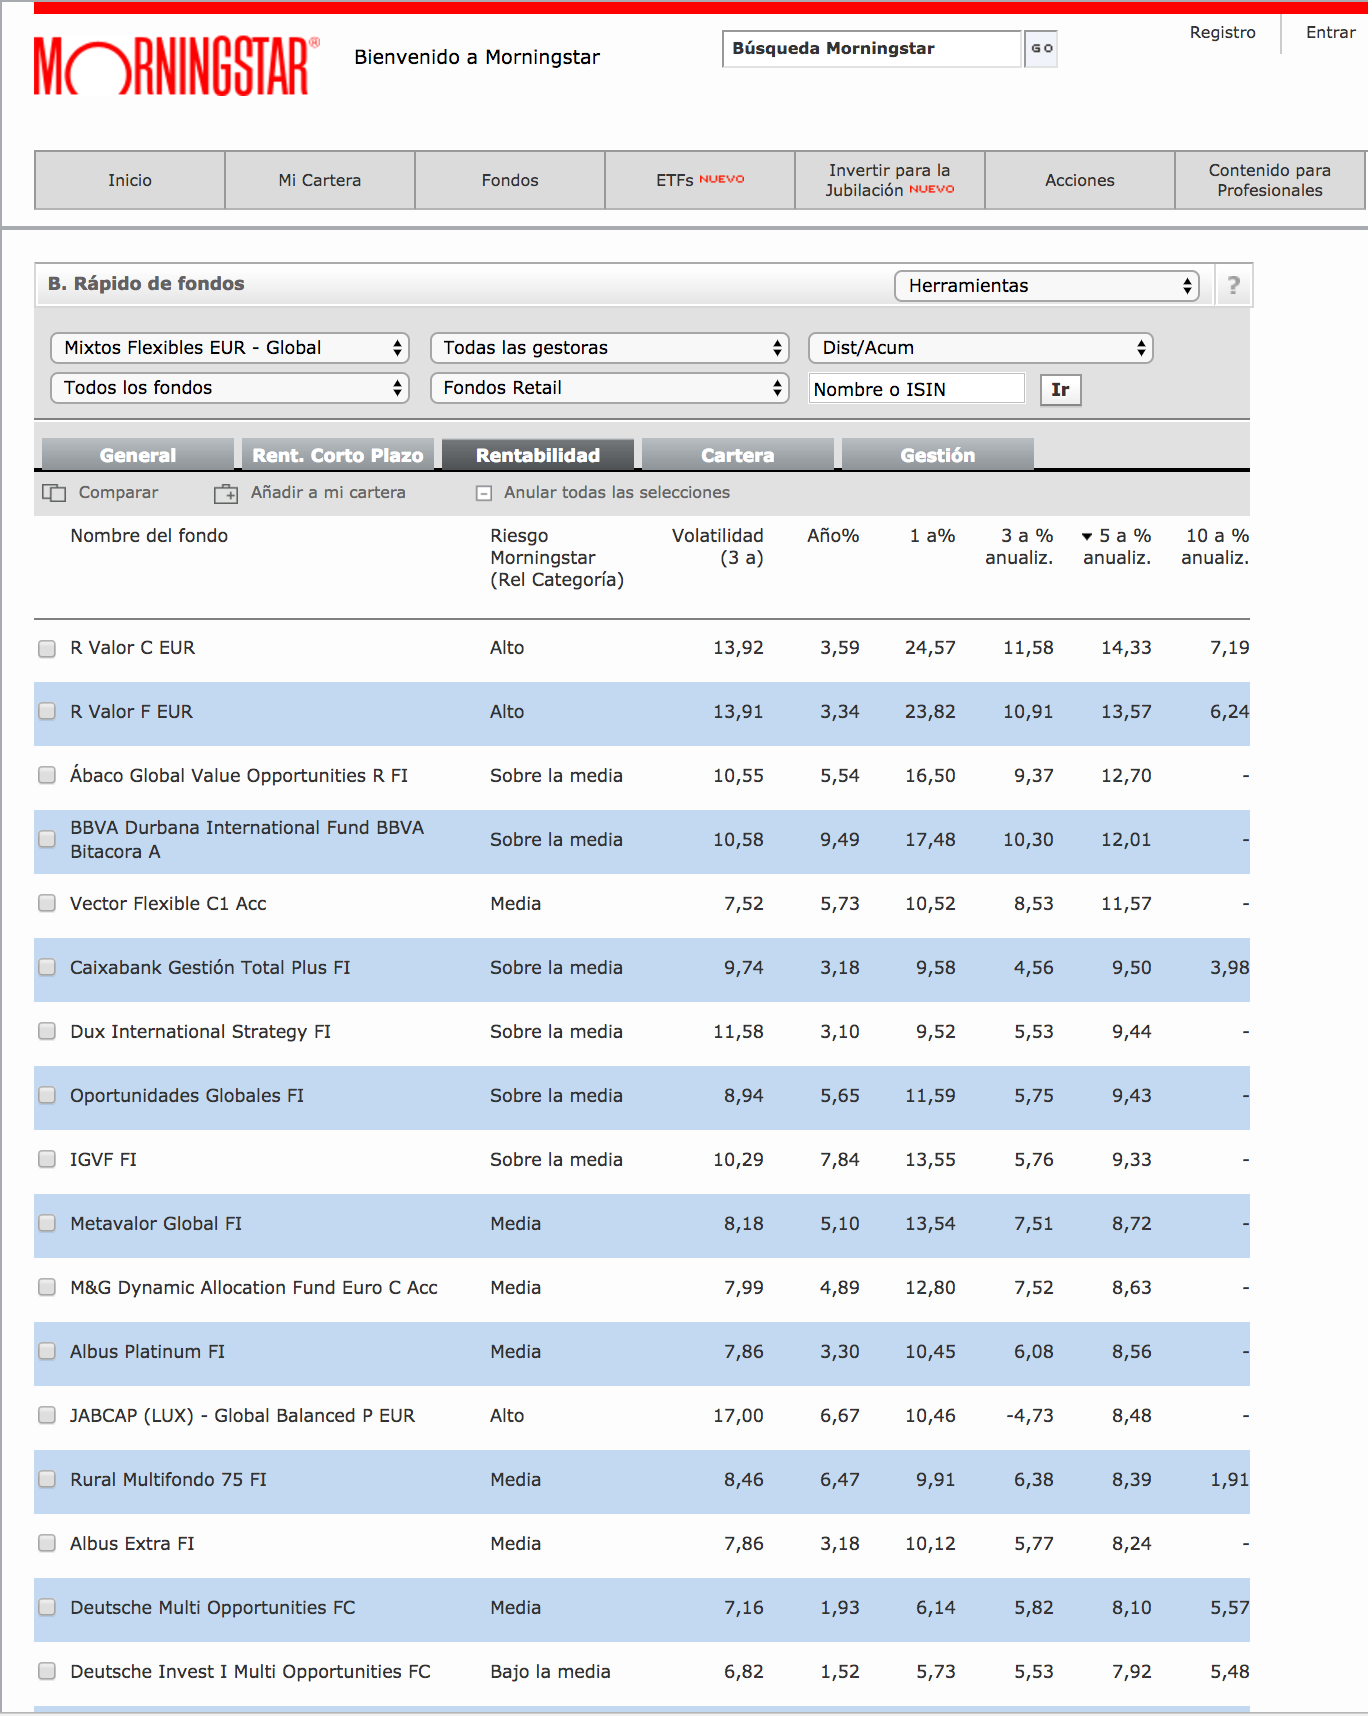Viewport: 1368px width, 1716px height.
Task: Check the Albus Platinum FI checkbox
Action: pos(47,1352)
